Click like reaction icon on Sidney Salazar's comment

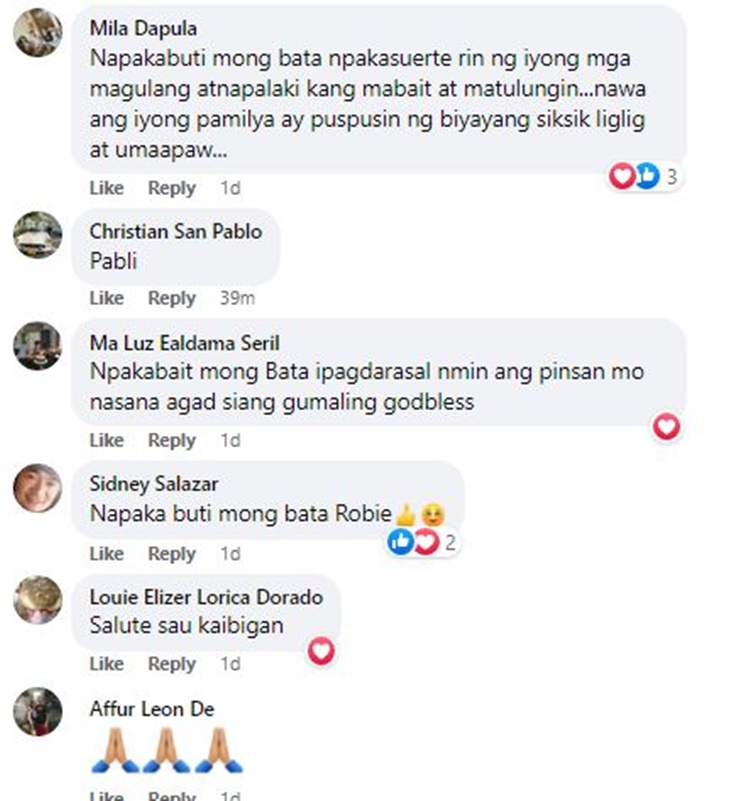click(400, 541)
